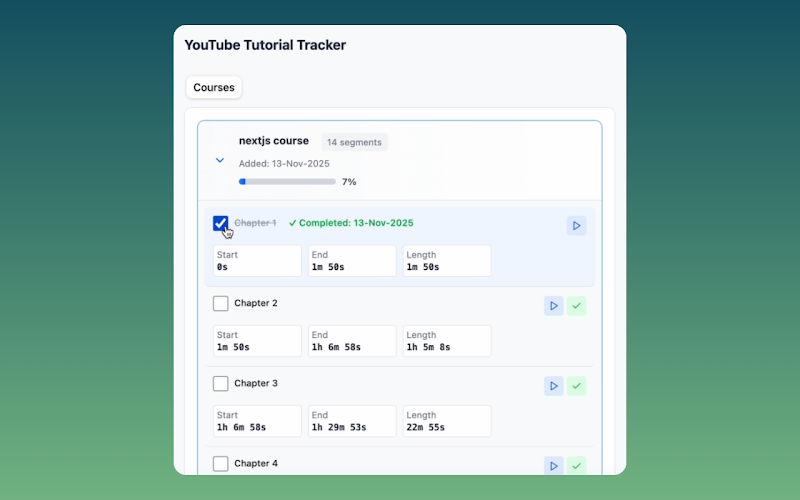Play Chapter 4 segment

(554, 465)
